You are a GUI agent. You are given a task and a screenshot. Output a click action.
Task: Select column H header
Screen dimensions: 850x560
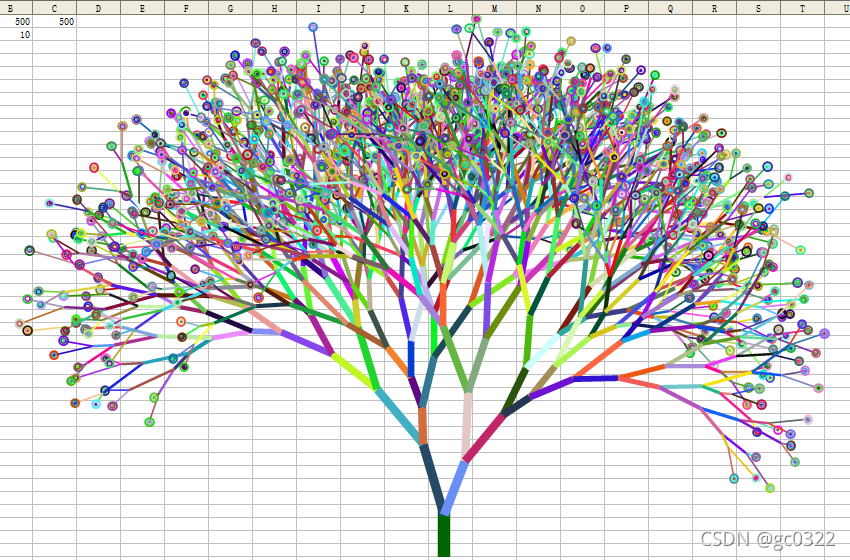coord(274,8)
